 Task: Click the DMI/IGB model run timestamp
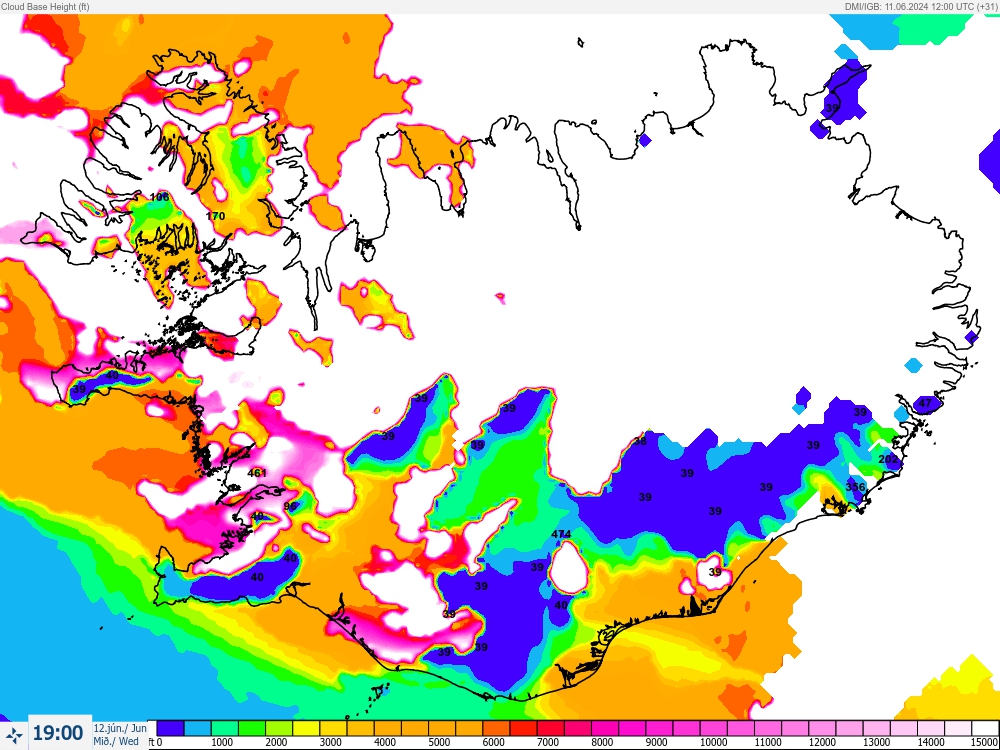[x=921, y=6]
